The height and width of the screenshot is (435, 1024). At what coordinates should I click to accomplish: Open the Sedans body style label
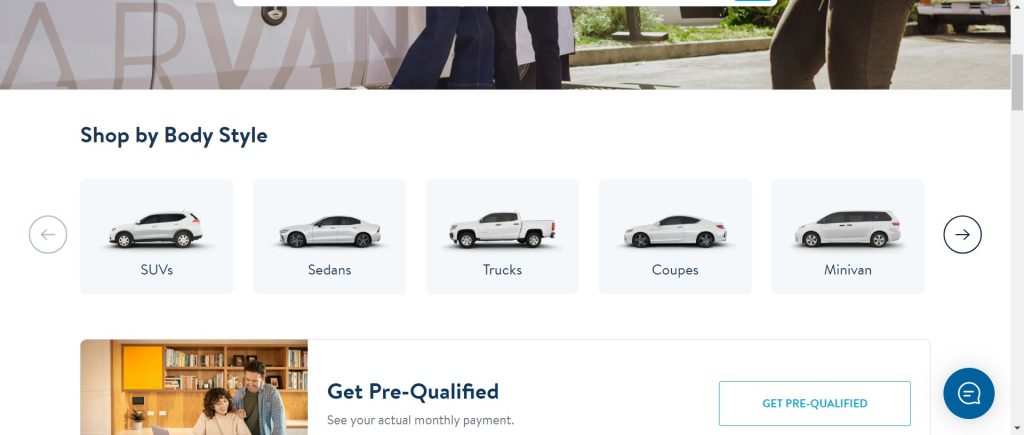(330, 270)
